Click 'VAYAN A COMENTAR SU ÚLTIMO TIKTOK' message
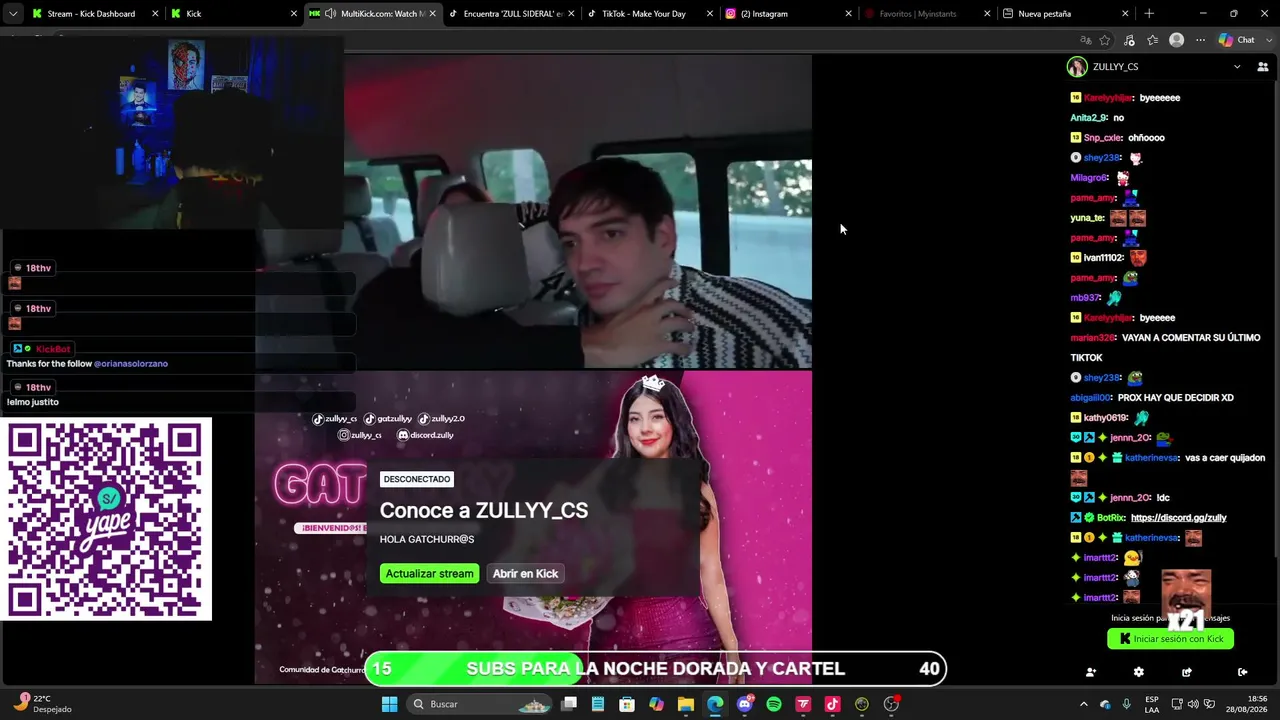Screen dimensions: 1280x720 [x=1165, y=348]
